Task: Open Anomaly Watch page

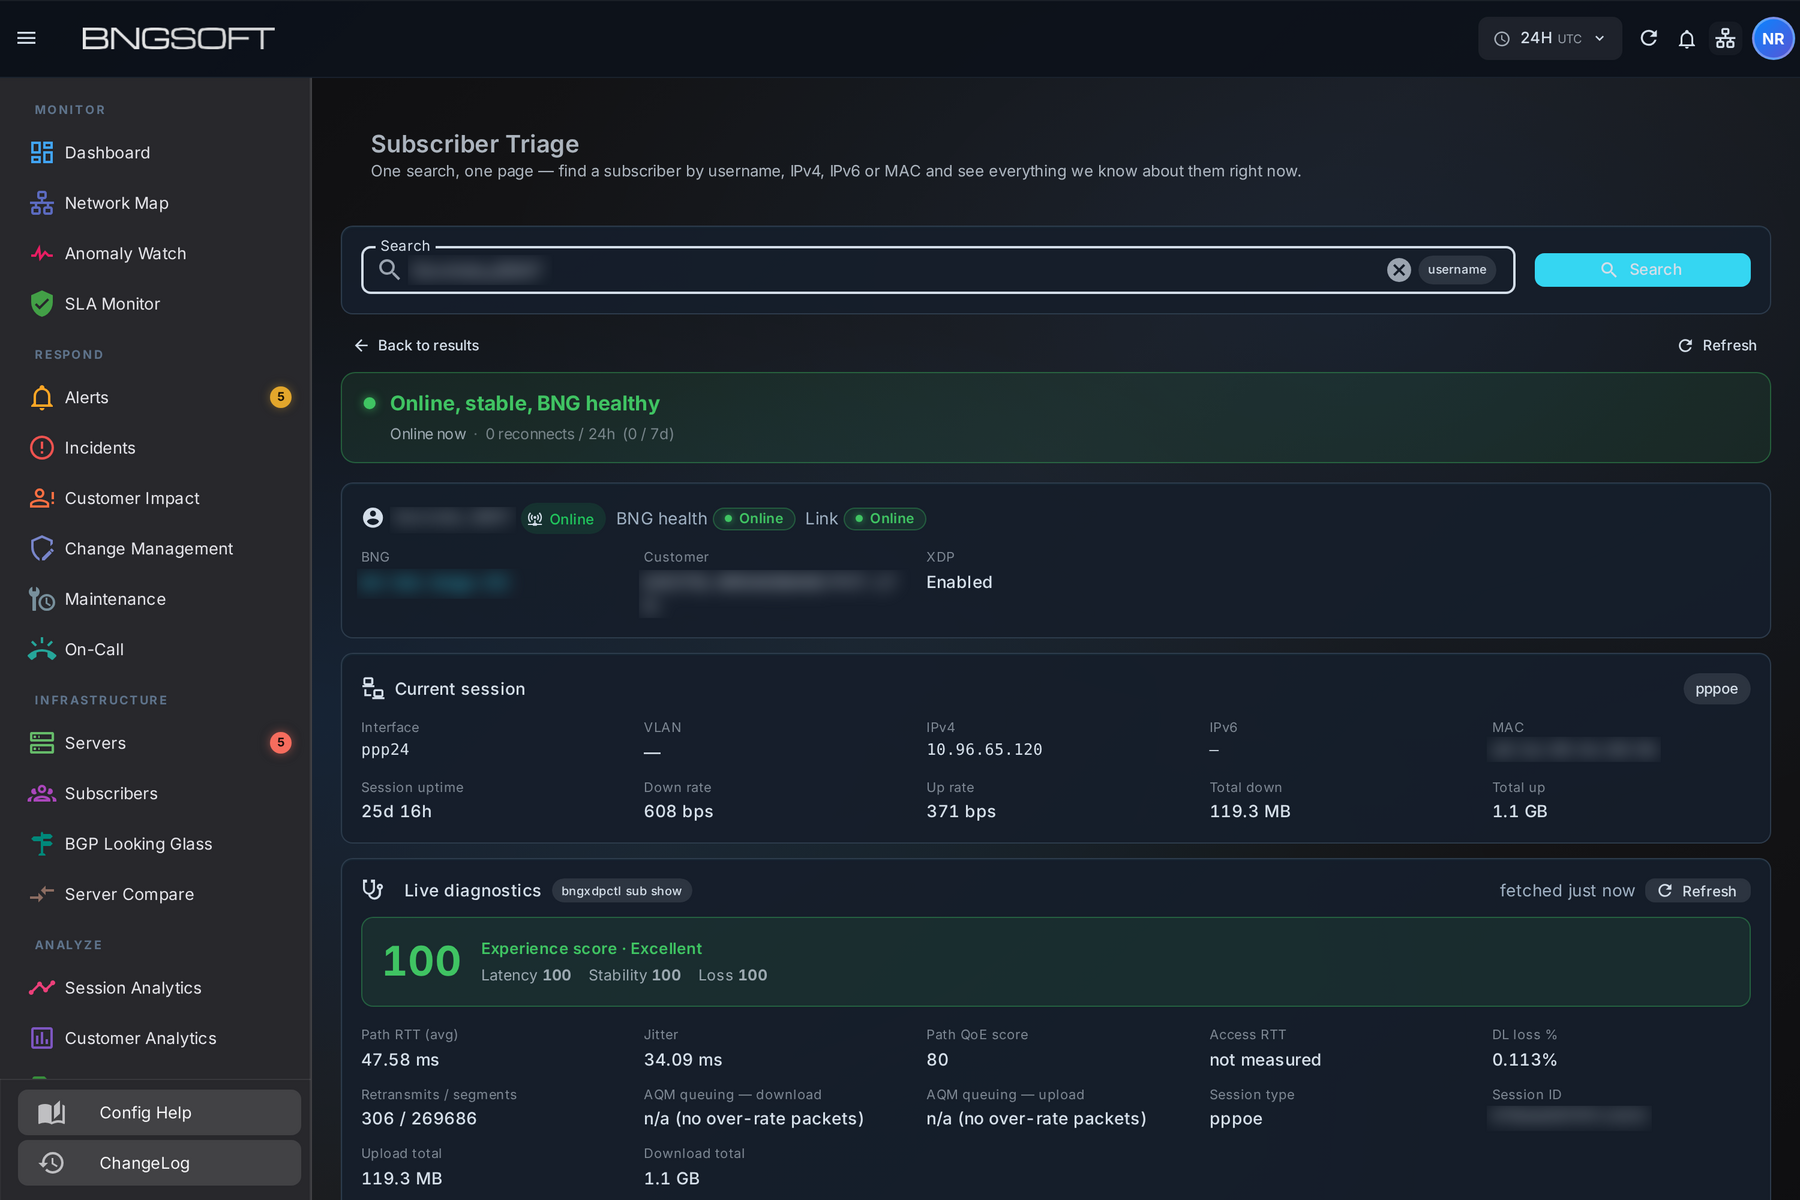Action: pos(156,254)
